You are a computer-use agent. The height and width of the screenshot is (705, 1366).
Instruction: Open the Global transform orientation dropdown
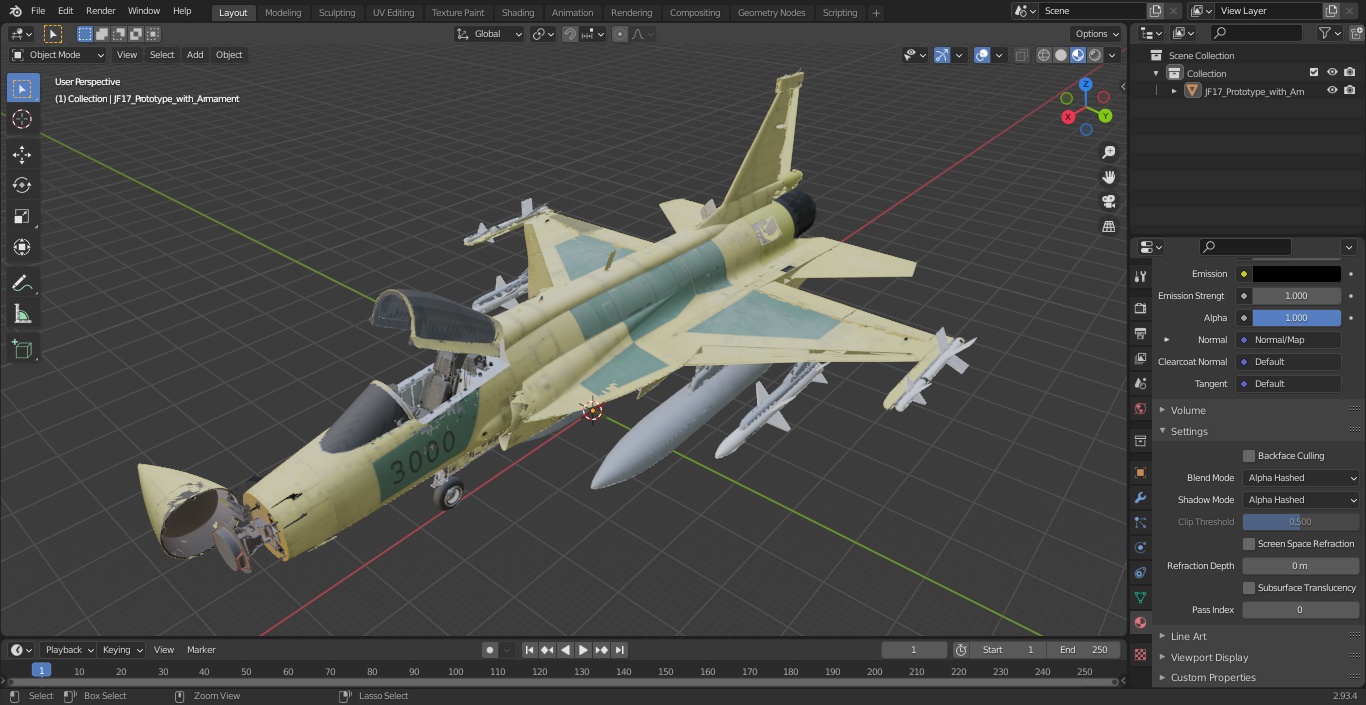489,34
